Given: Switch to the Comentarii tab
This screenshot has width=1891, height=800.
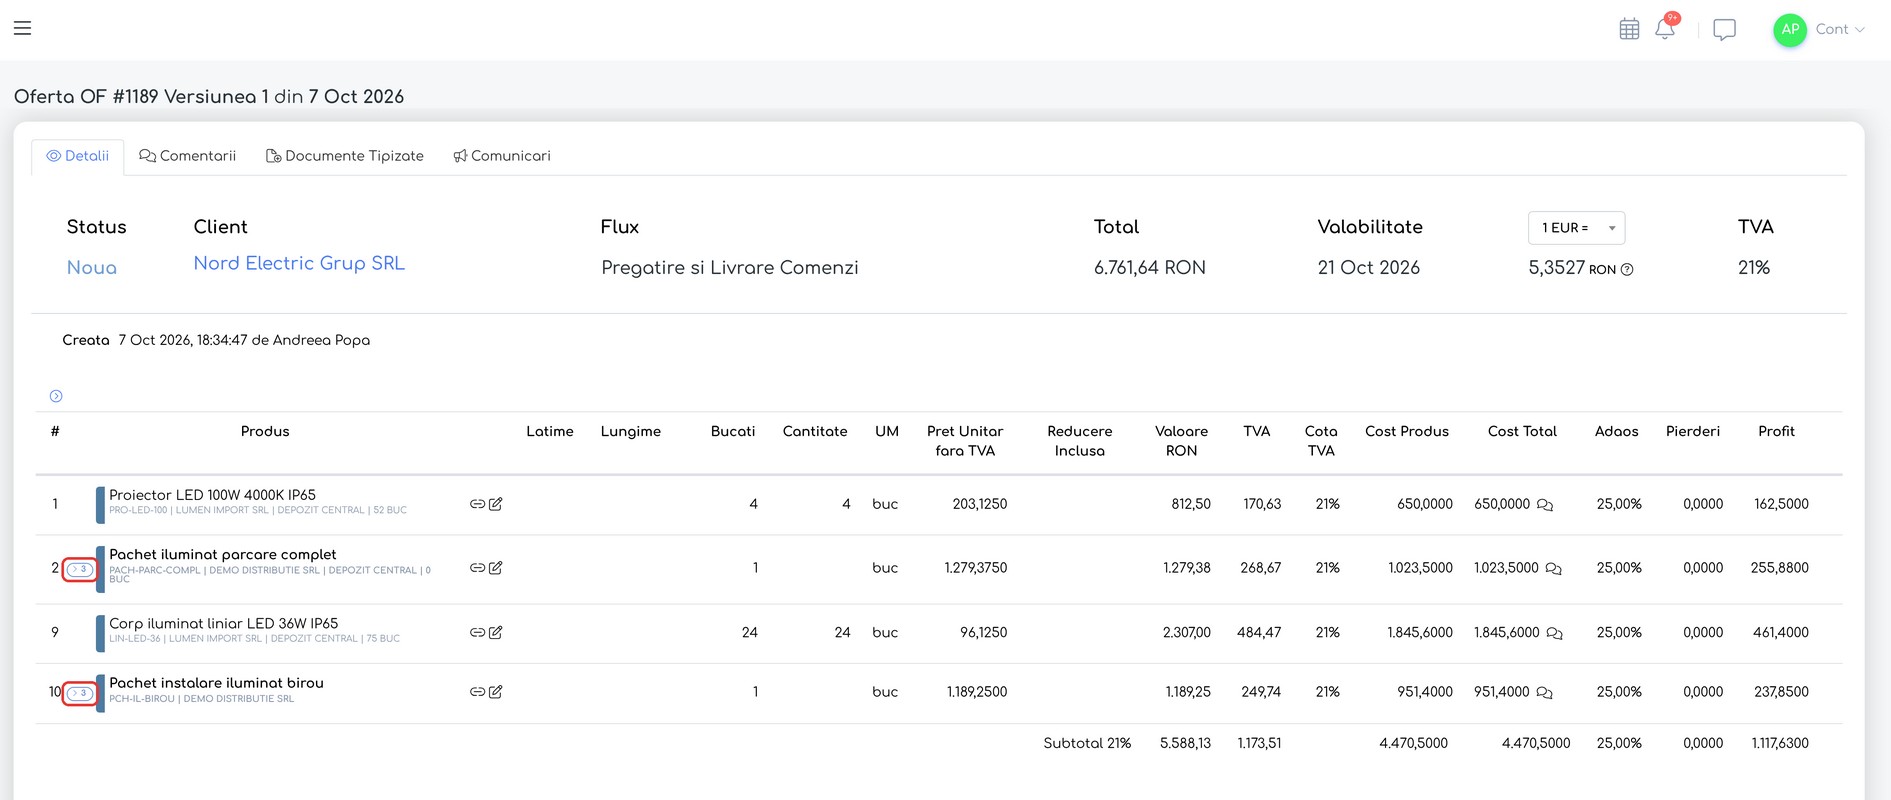Looking at the screenshot, I should coord(188,156).
